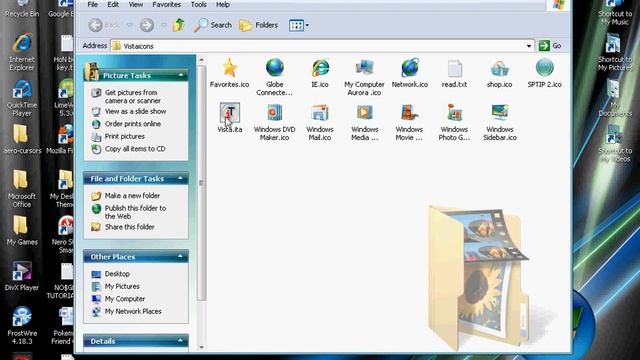Viewport: 640px width, 360px height.
Task: Expand the Address bar dropdown
Action: [529, 46]
